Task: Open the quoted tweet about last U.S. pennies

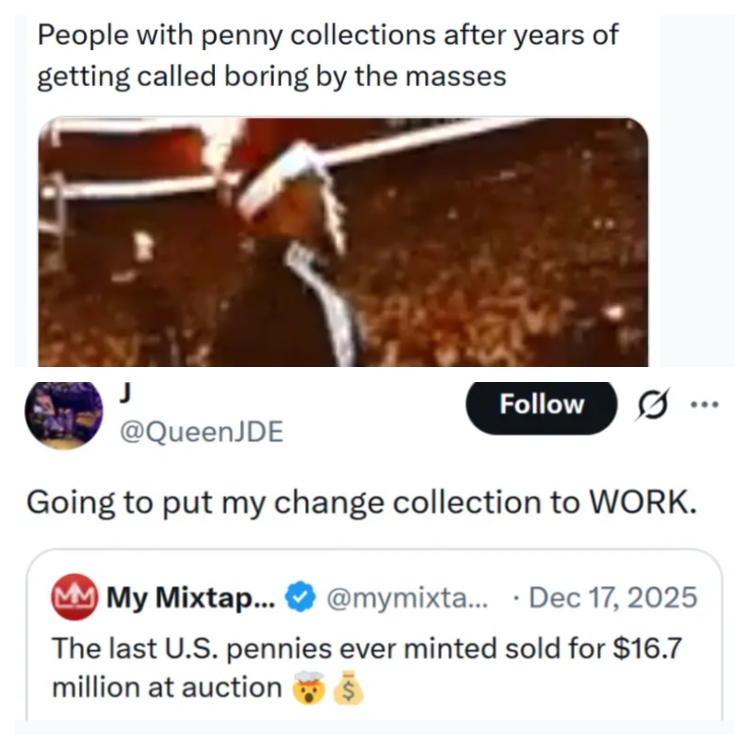Action: point(375,634)
